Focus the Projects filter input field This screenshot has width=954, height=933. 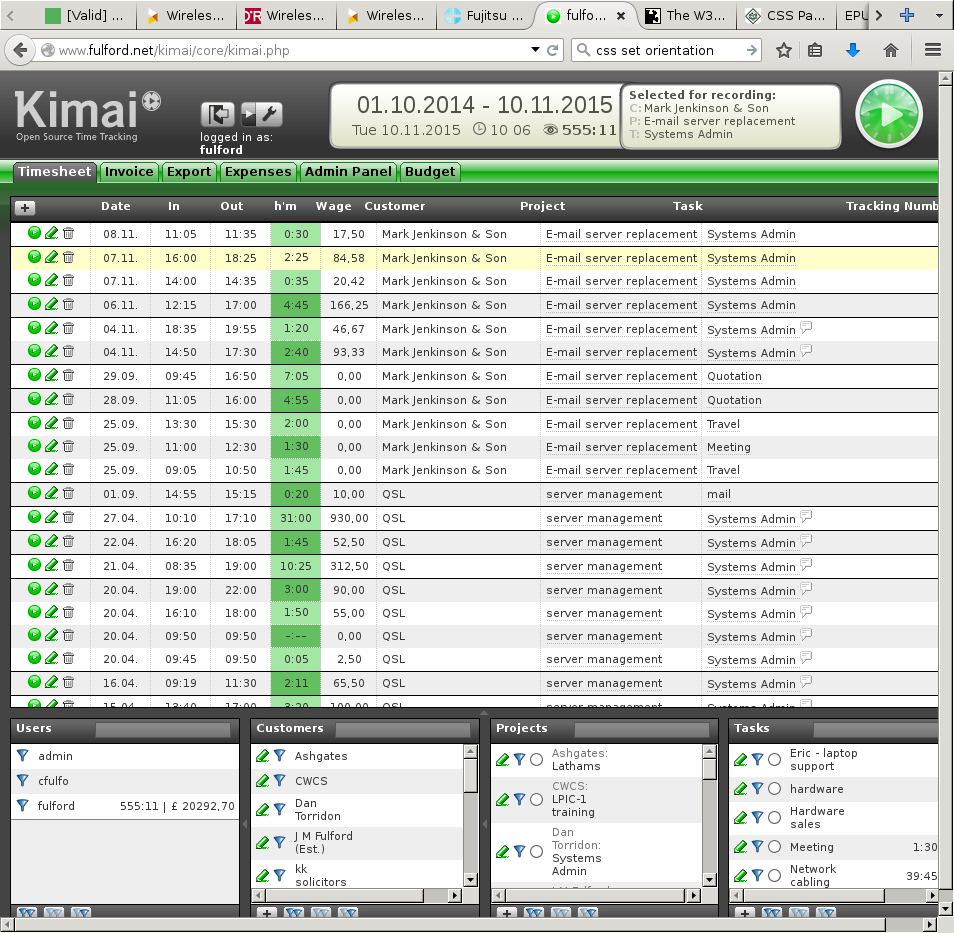642,729
